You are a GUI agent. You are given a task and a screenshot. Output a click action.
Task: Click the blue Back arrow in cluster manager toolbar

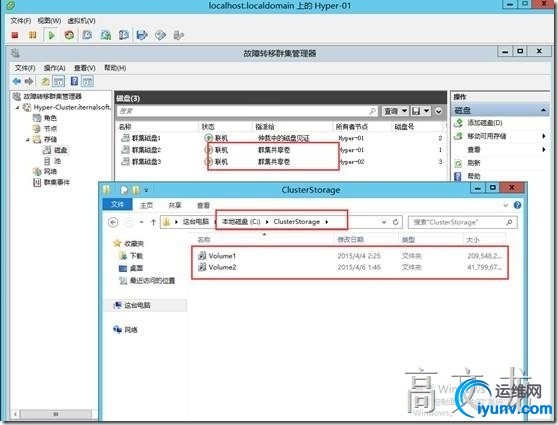(16, 81)
